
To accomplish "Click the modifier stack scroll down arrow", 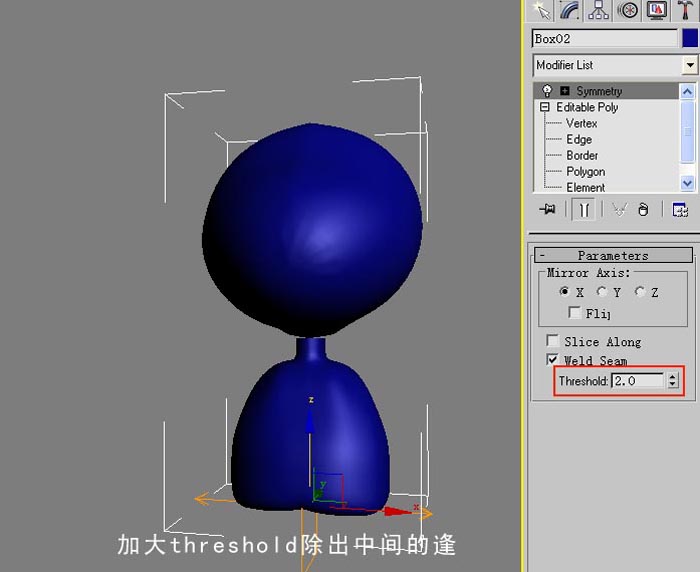I will click(688, 183).
